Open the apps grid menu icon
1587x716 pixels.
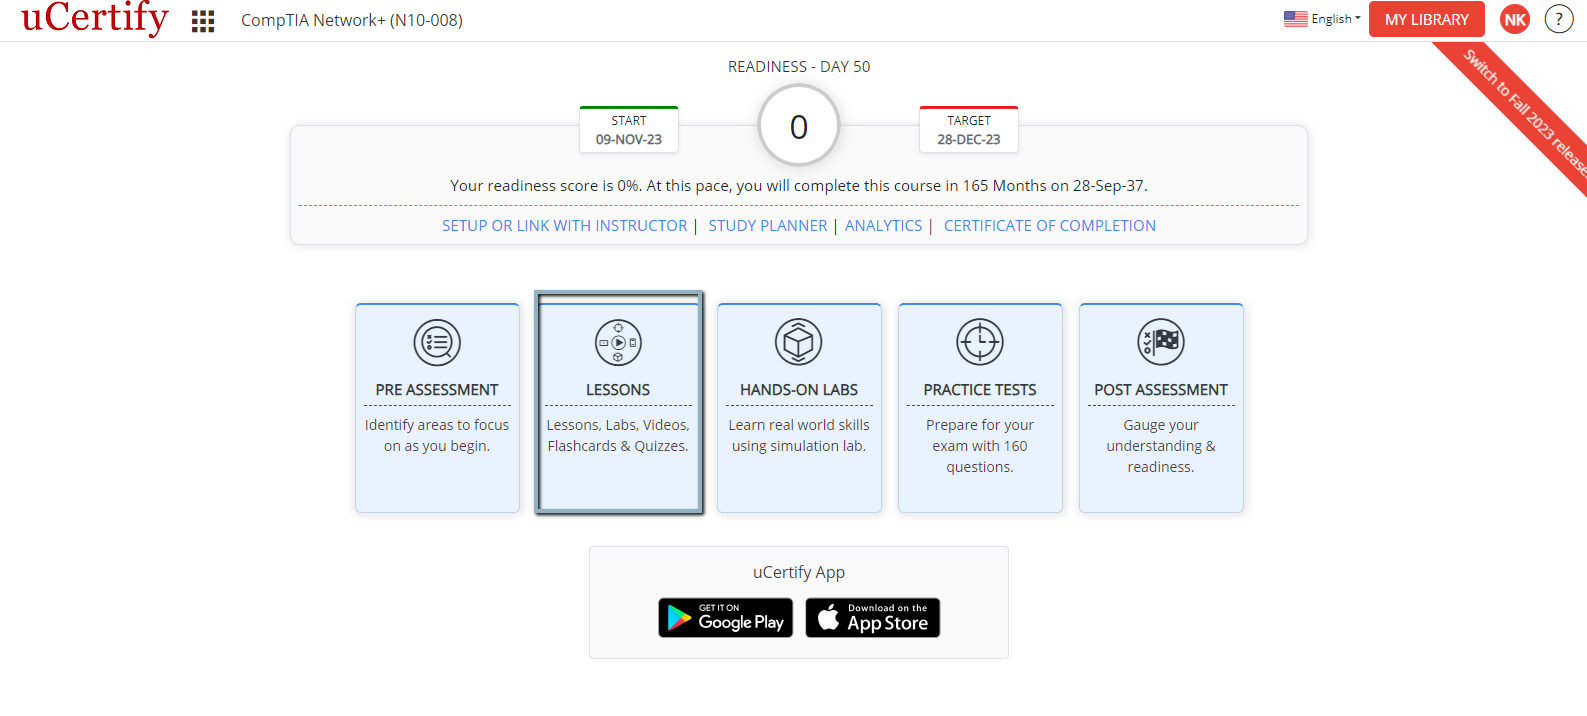203,21
